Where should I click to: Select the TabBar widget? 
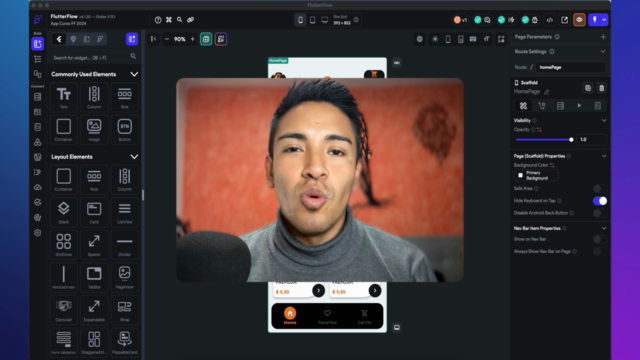click(94, 278)
